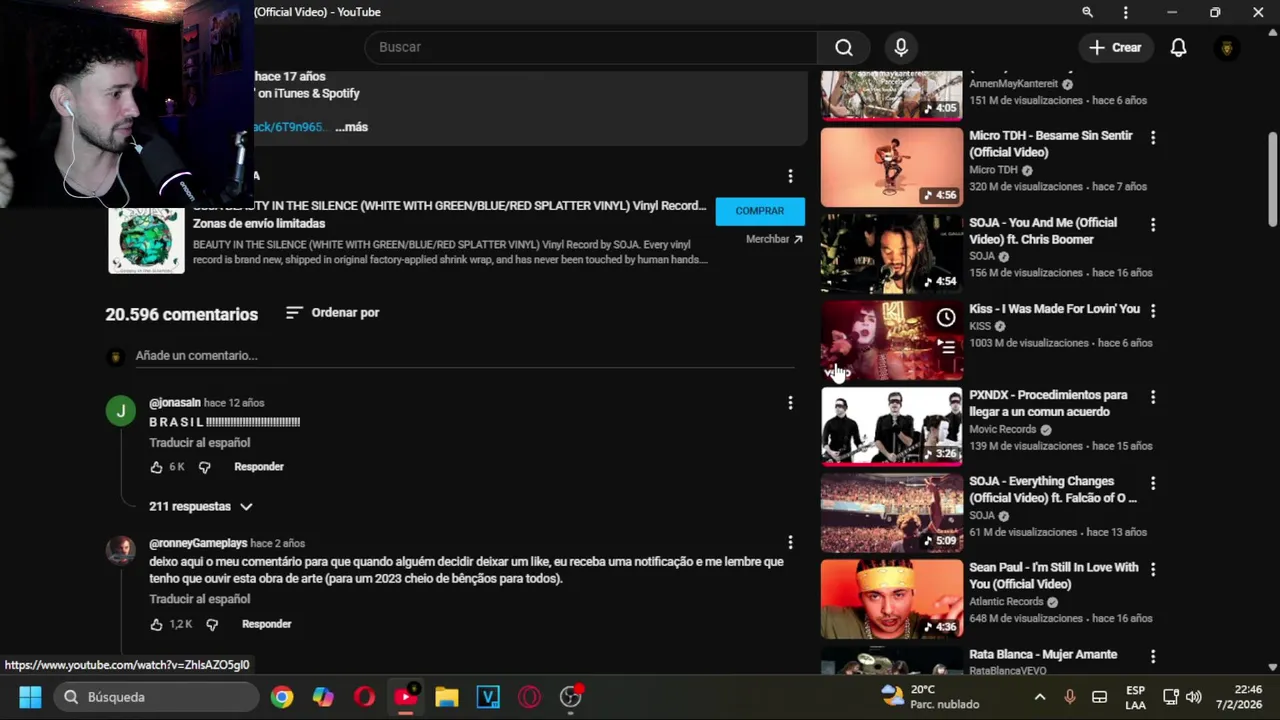
Task: Open options for Rata Blanca video
Action: click(1152, 657)
